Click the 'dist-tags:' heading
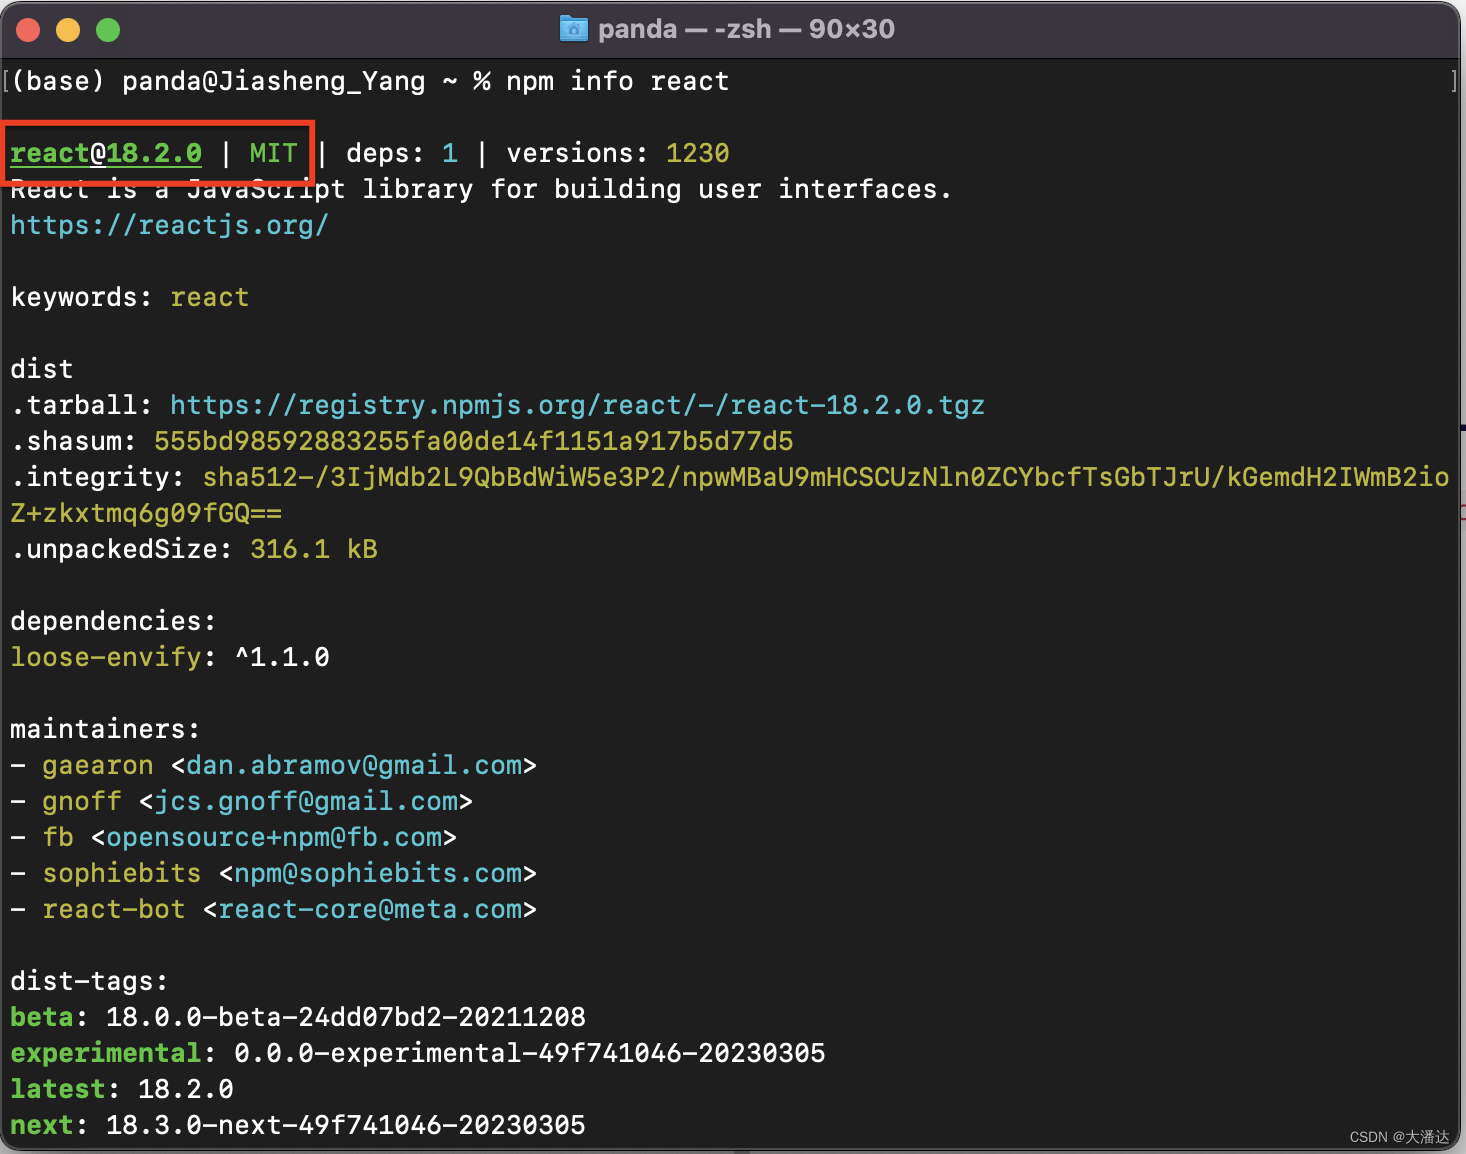1466x1154 pixels. tap(90, 981)
